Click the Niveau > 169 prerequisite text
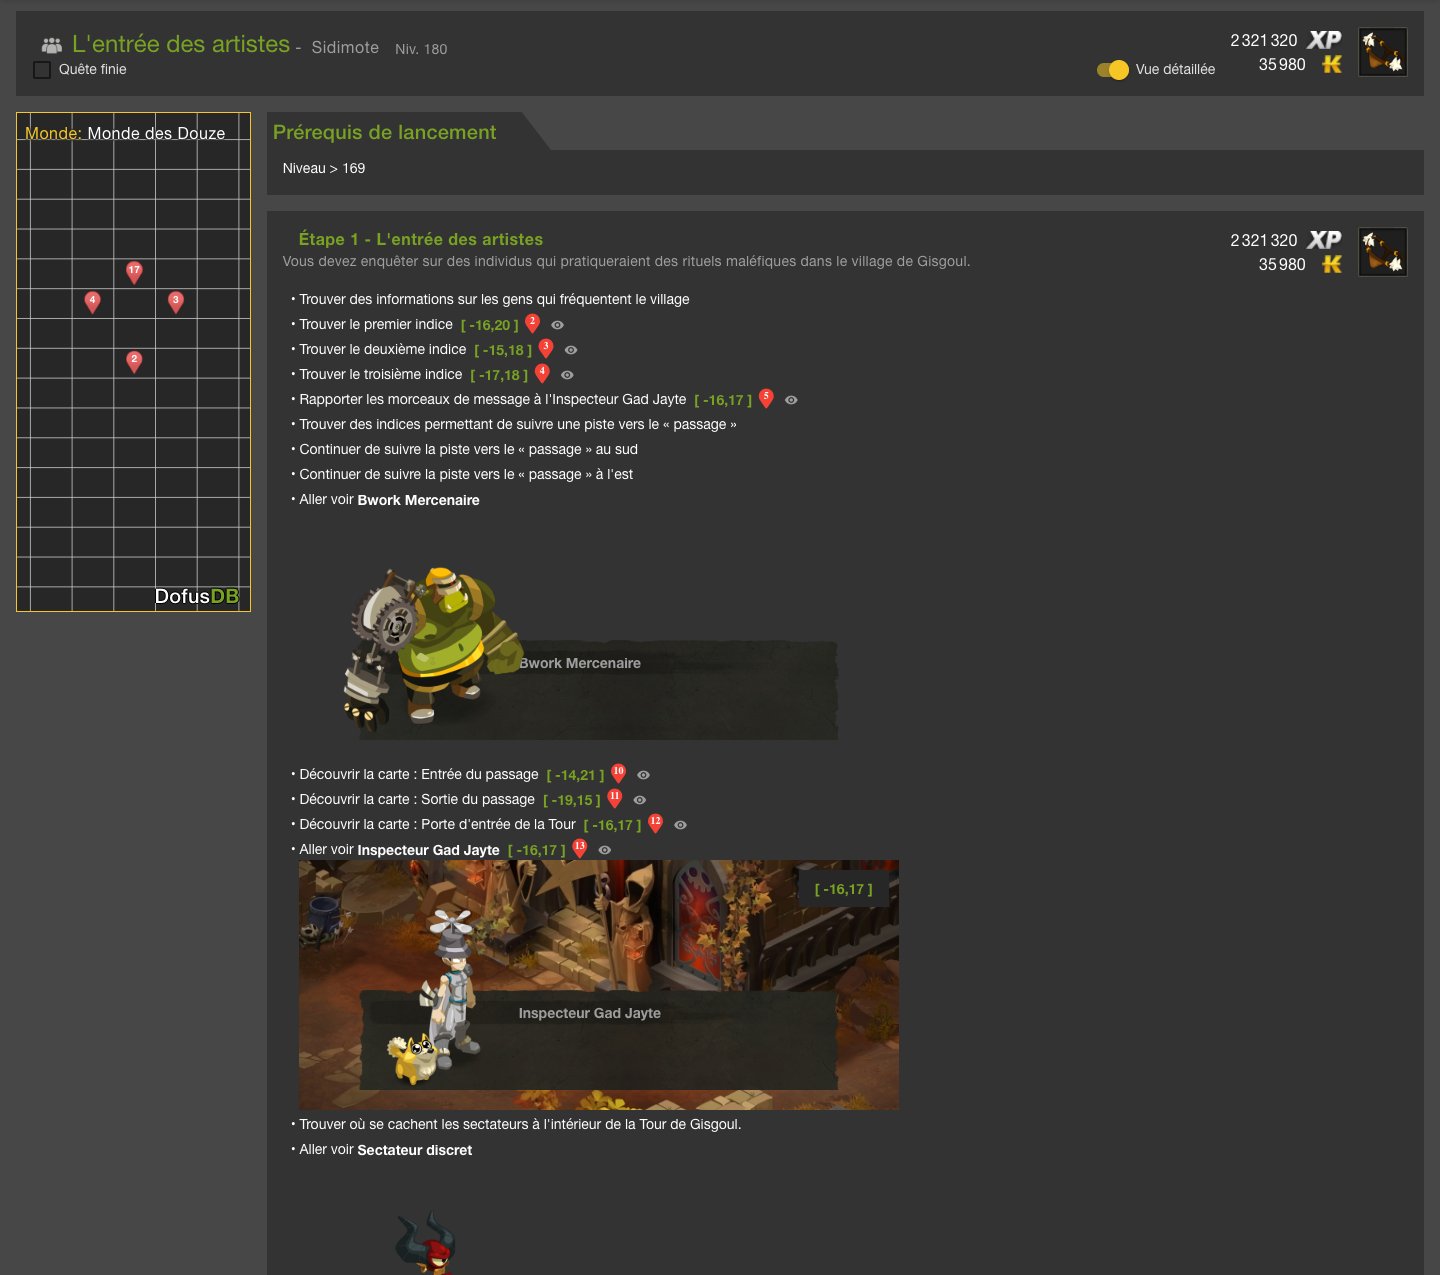The width and height of the screenshot is (1440, 1275). pos(324,168)
